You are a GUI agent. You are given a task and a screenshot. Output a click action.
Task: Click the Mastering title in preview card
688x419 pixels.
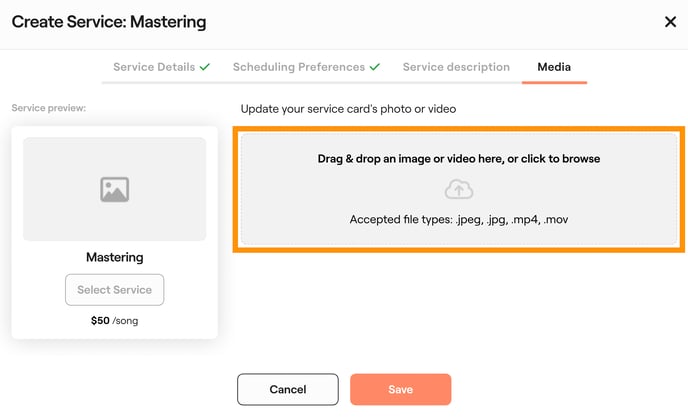[114, 257]
